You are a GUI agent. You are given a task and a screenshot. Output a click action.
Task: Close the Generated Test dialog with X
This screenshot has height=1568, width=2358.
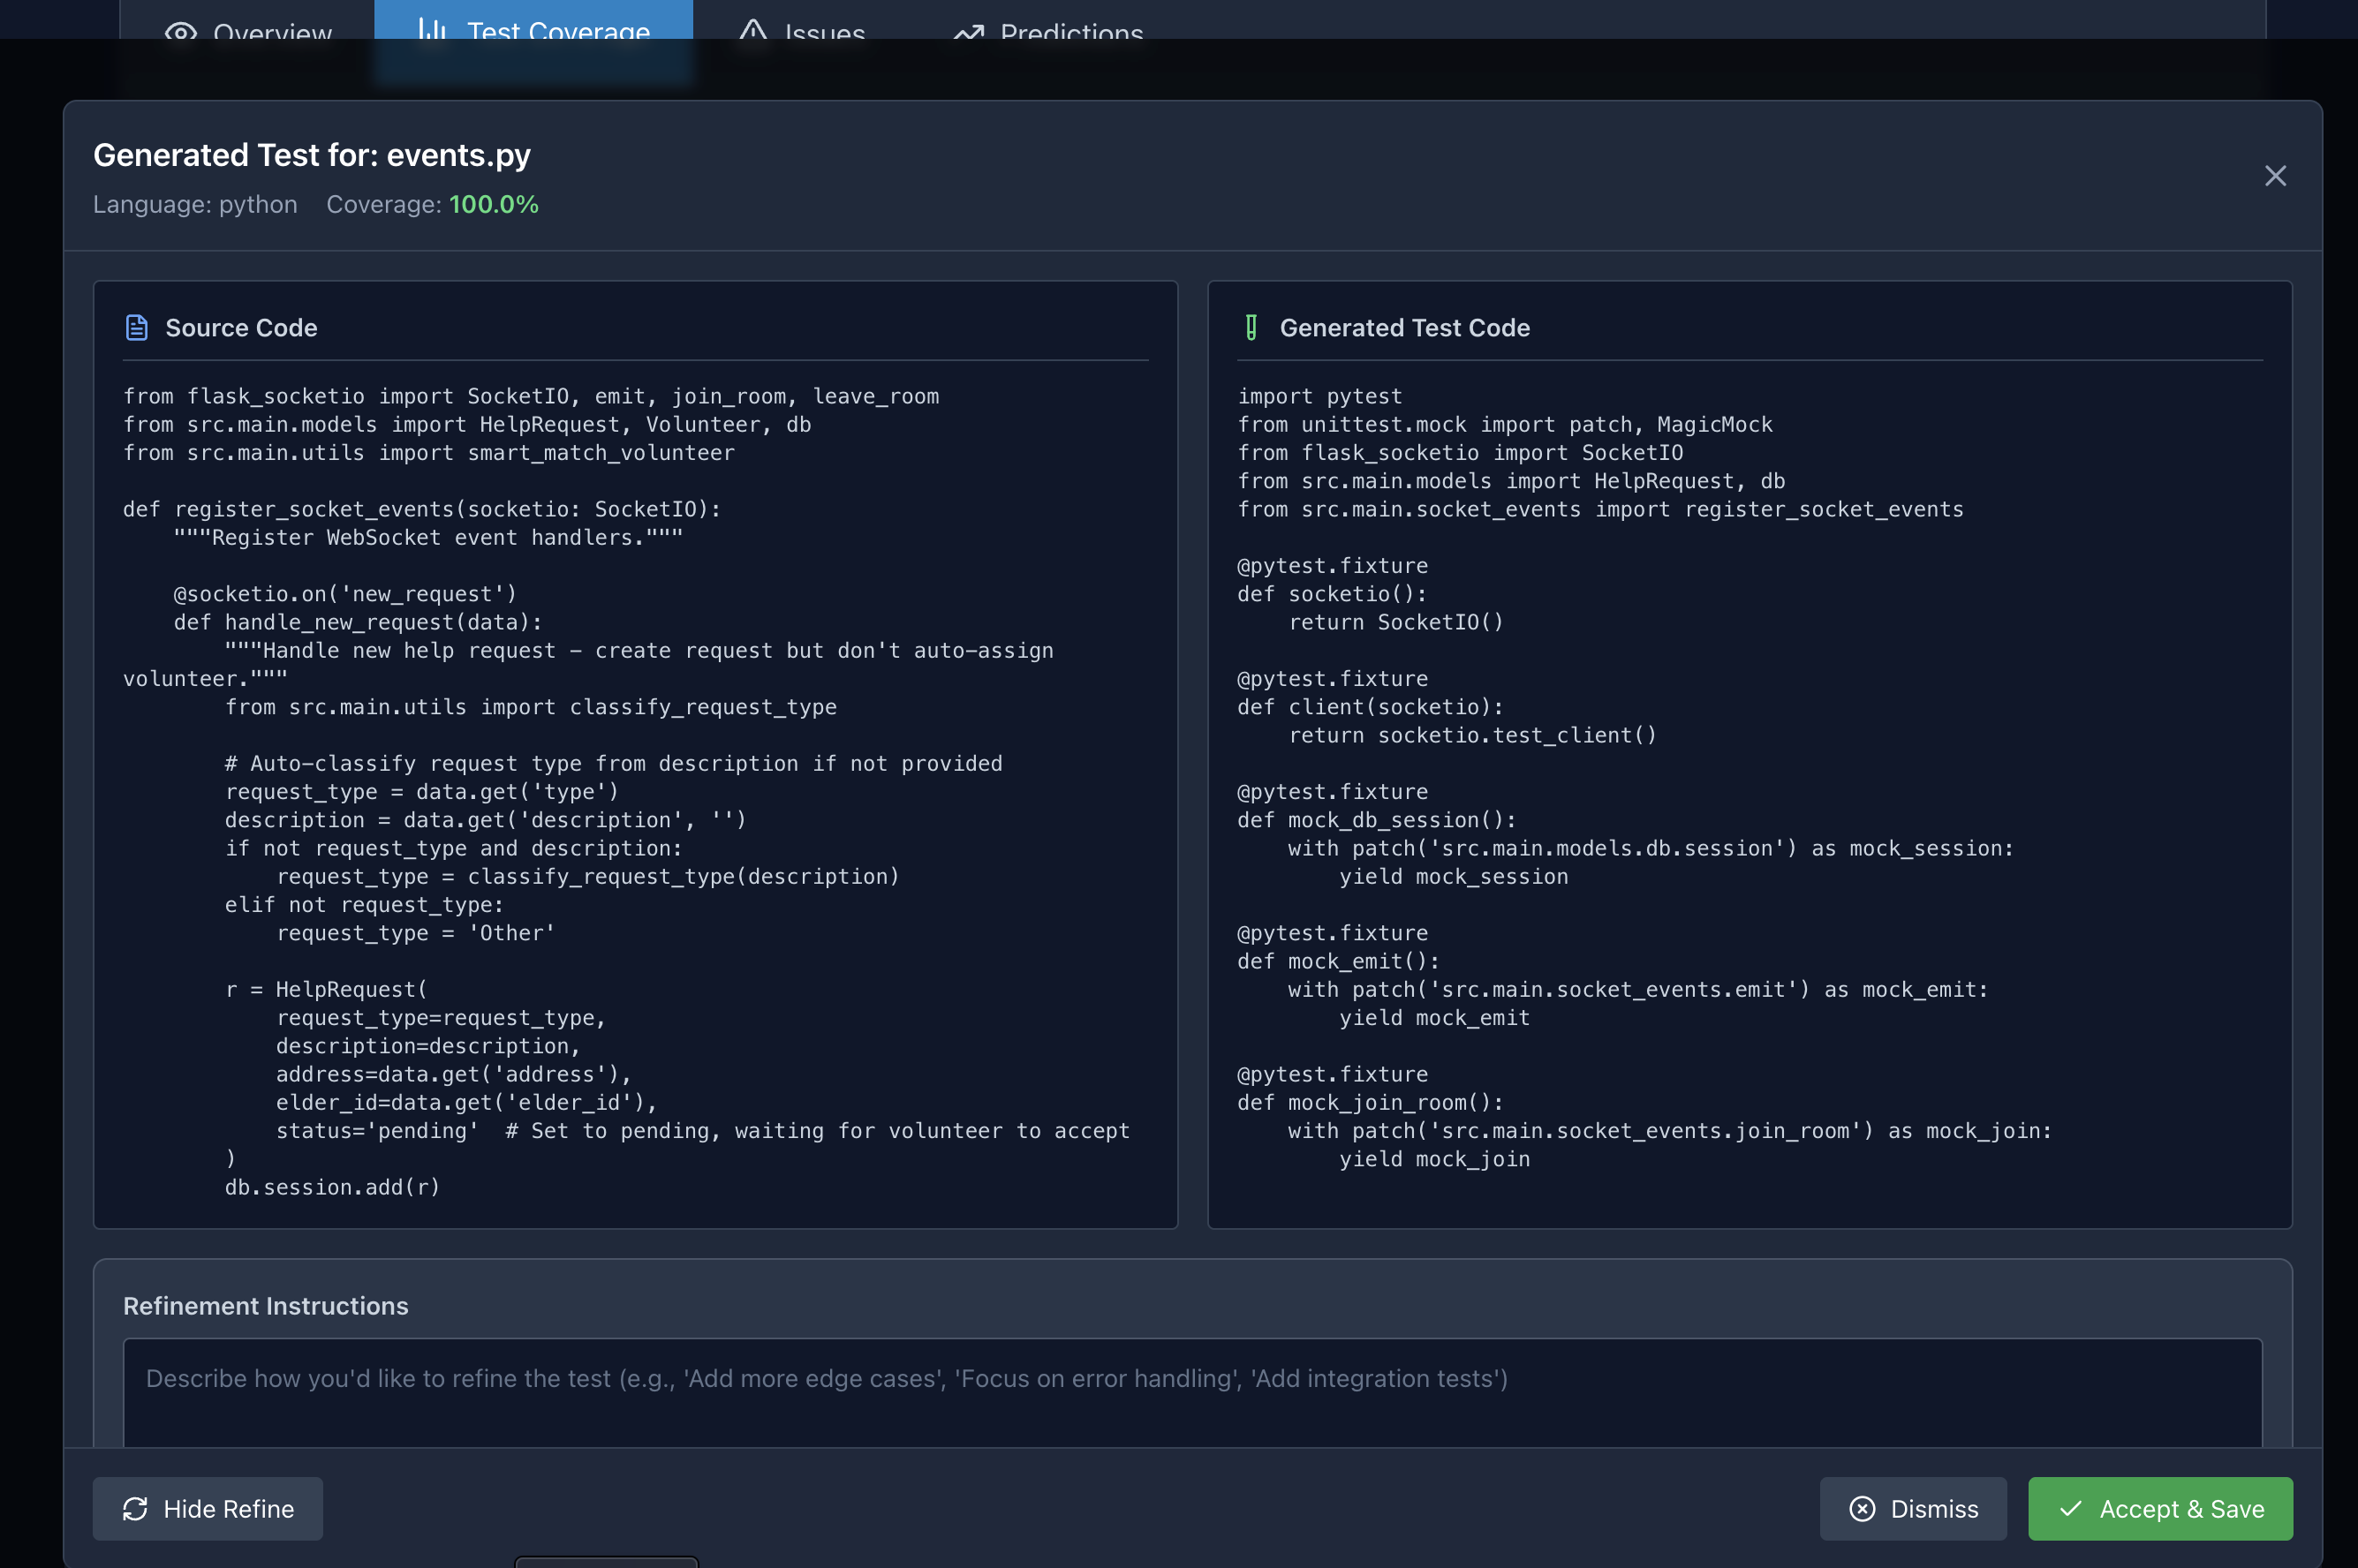click(2275, 176)
